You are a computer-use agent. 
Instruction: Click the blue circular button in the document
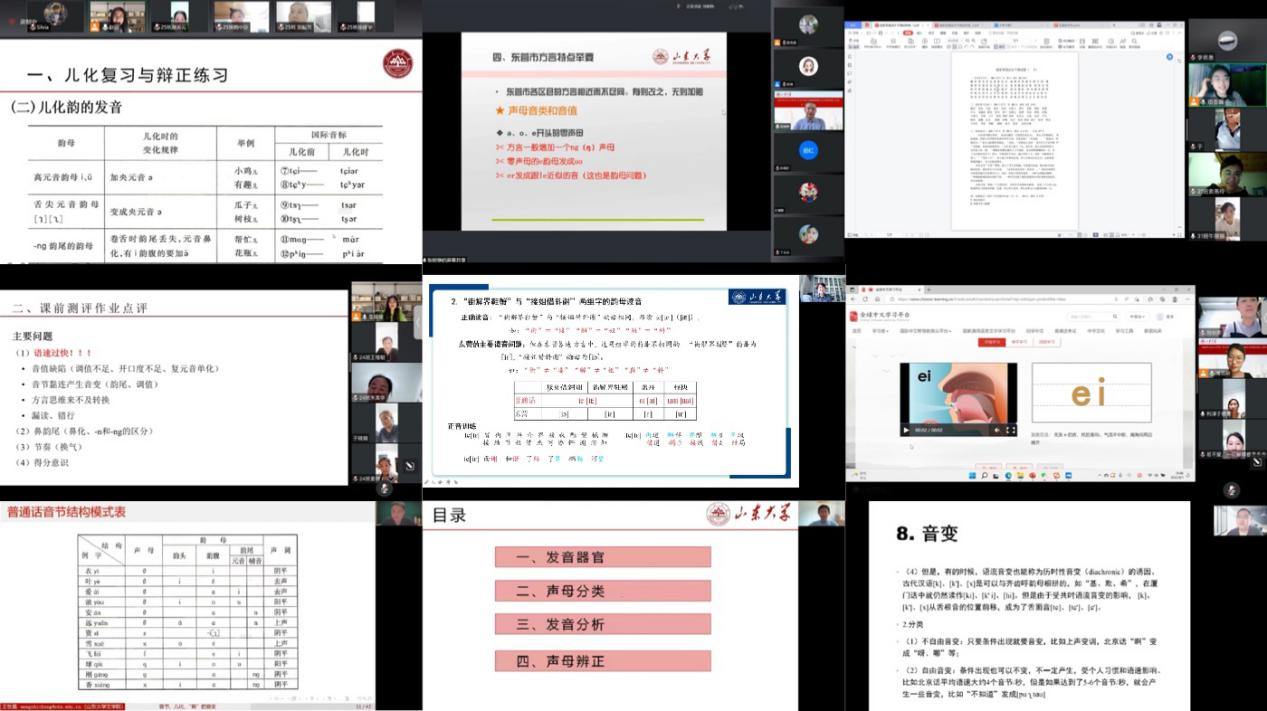click(808, 149)
